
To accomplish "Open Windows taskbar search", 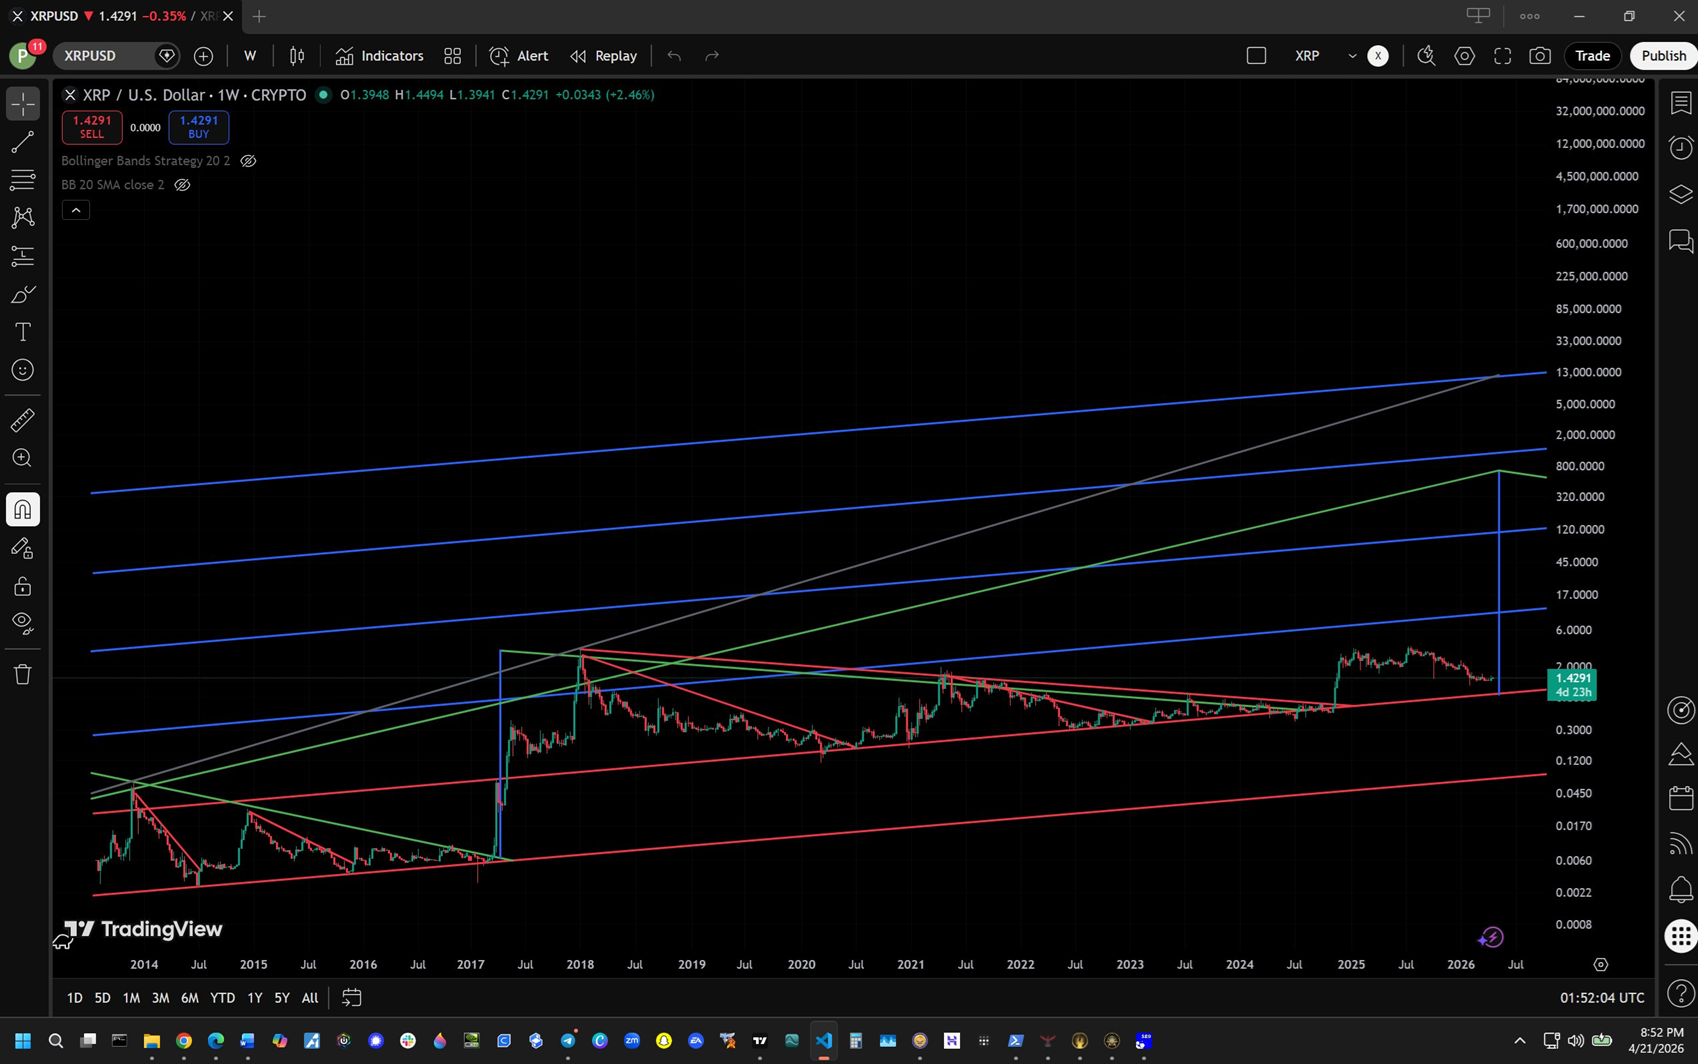I will [x=56, y=1041].
